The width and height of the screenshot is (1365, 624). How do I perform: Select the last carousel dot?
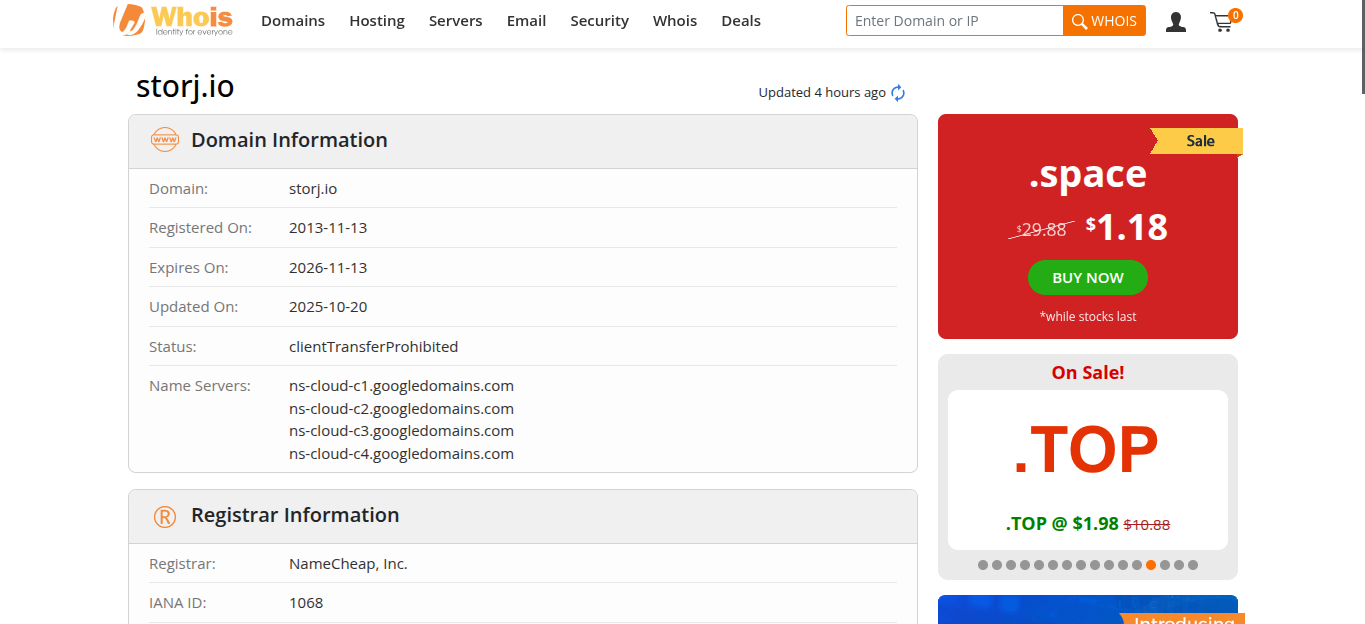1193,565
